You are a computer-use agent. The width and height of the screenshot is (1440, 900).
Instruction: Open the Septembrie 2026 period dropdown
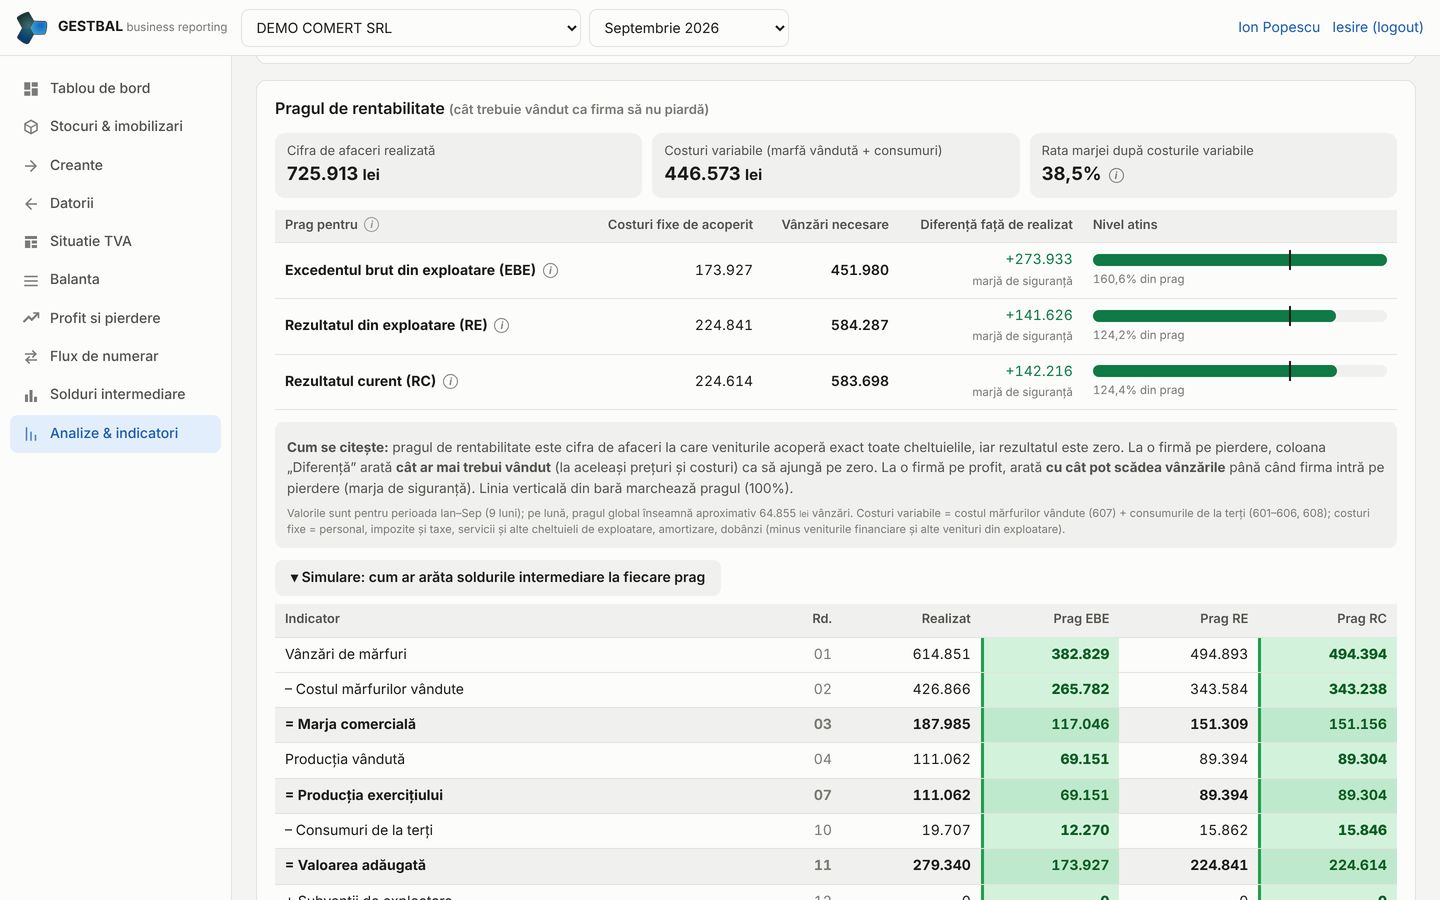tap(689, 28)
